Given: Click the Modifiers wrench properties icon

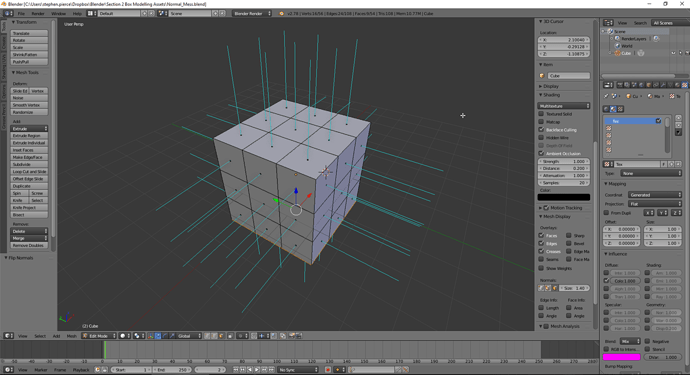Looking at the screenshot, I should (x=663, y=85).
